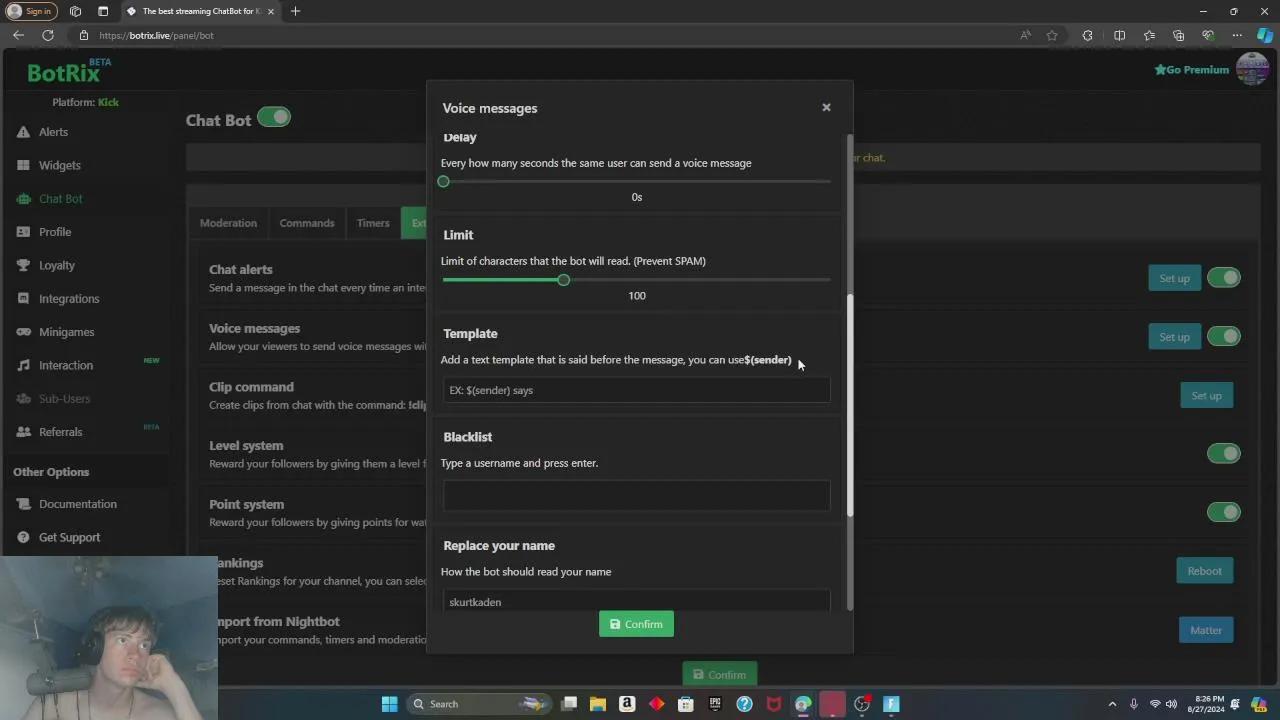This screenshot has height=720, width=1280.
Task: Click the Go Premium star link
Action: [x=1191, y=70]
